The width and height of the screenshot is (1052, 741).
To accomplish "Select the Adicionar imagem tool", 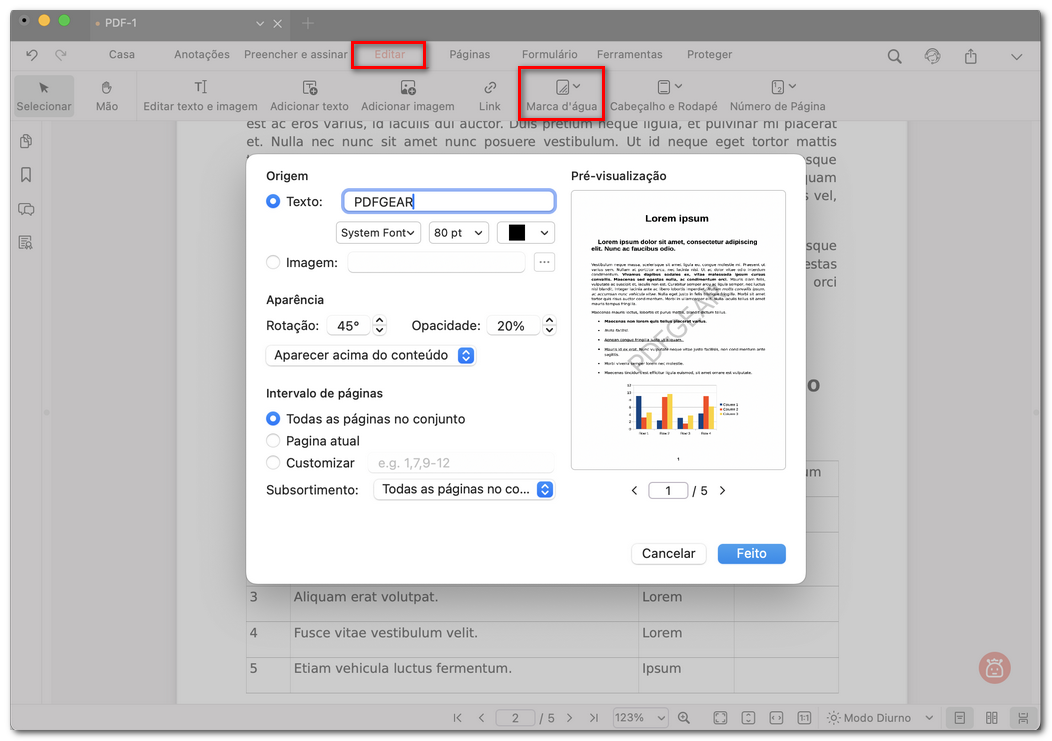I will coord(408,95).
